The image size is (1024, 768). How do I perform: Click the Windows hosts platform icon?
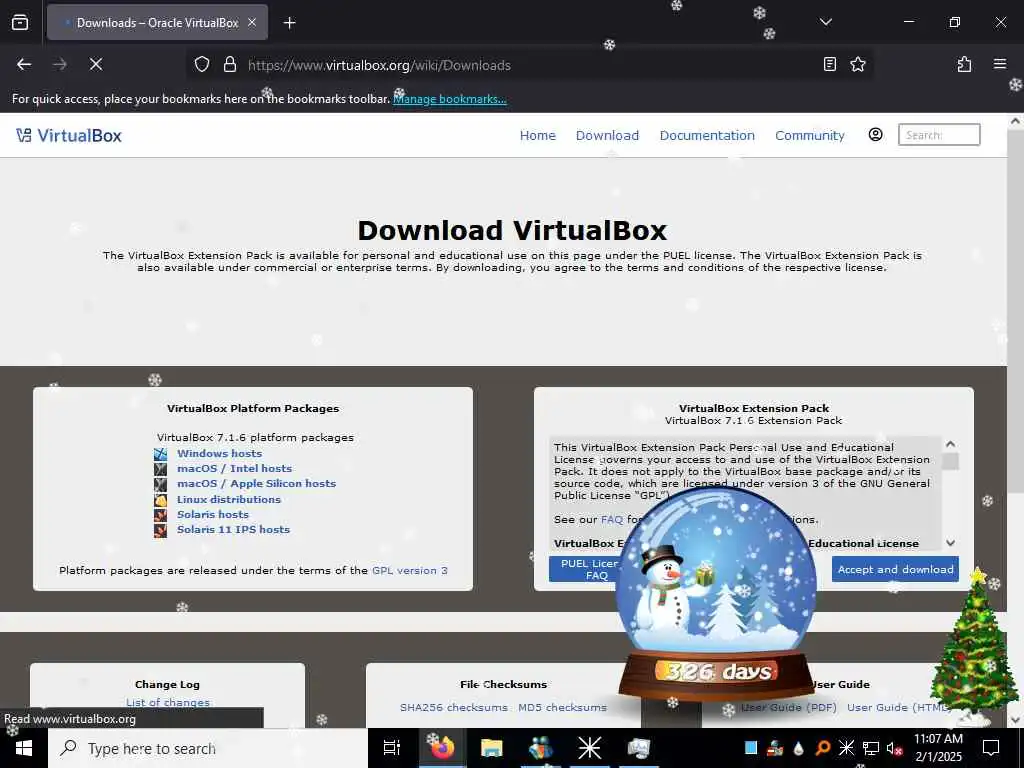tap(161, 454)
